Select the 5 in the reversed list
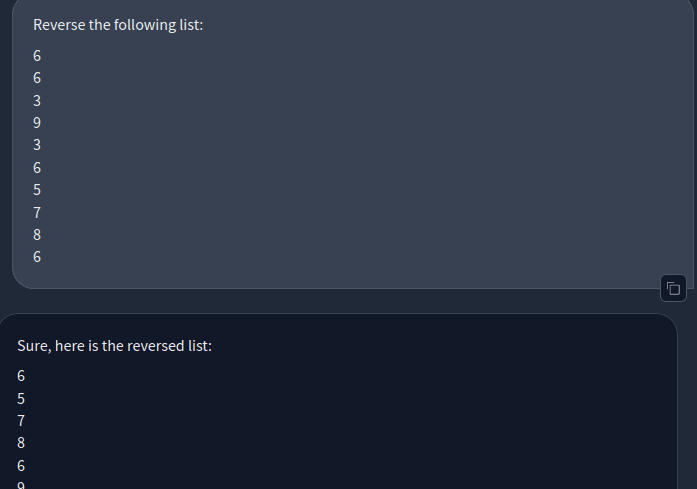 (21, 398)
